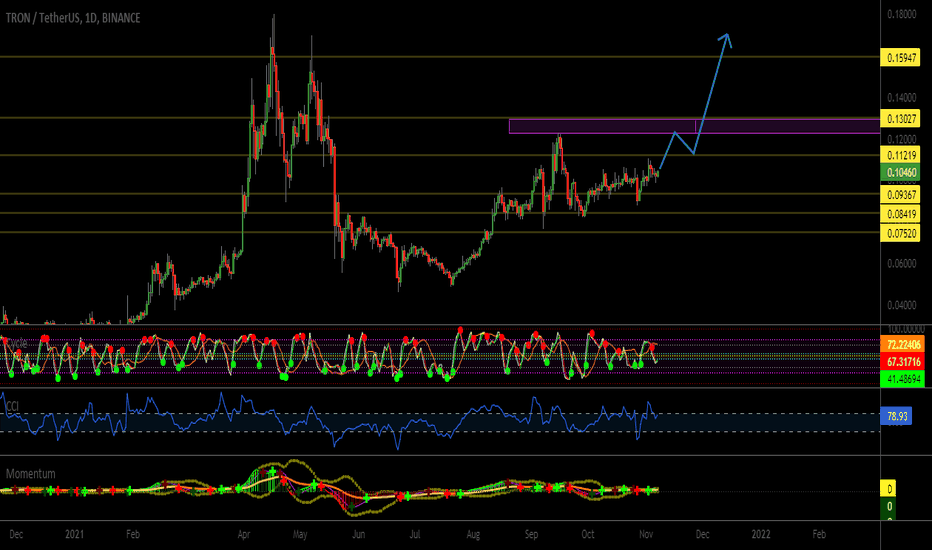Select the orange 72.22406 cycle value
Image resolution: width=932 pixels, height=550 pixels.
click(x=903, y=345)
